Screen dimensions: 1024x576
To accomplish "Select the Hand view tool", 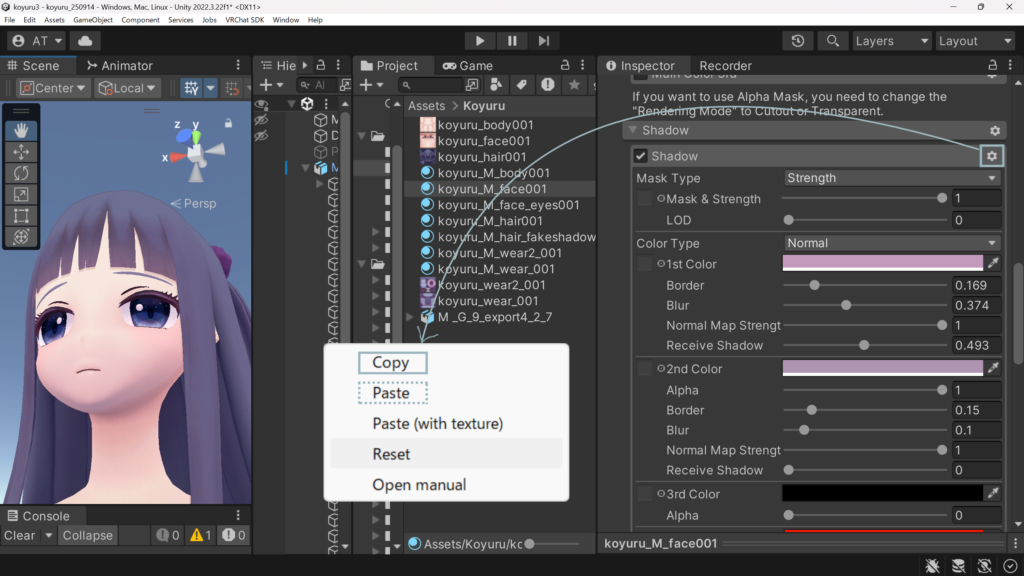I will click(21, 130).
